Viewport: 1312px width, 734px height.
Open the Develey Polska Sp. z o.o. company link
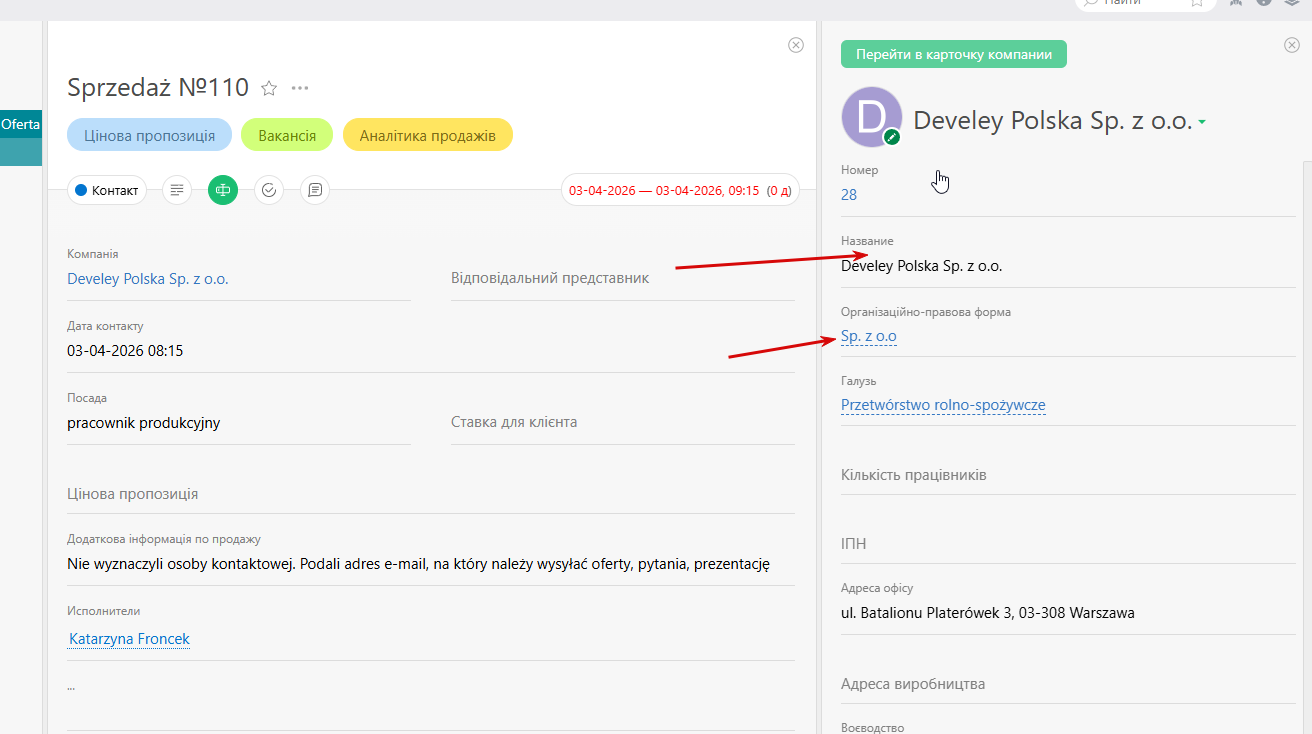point(148,279)
